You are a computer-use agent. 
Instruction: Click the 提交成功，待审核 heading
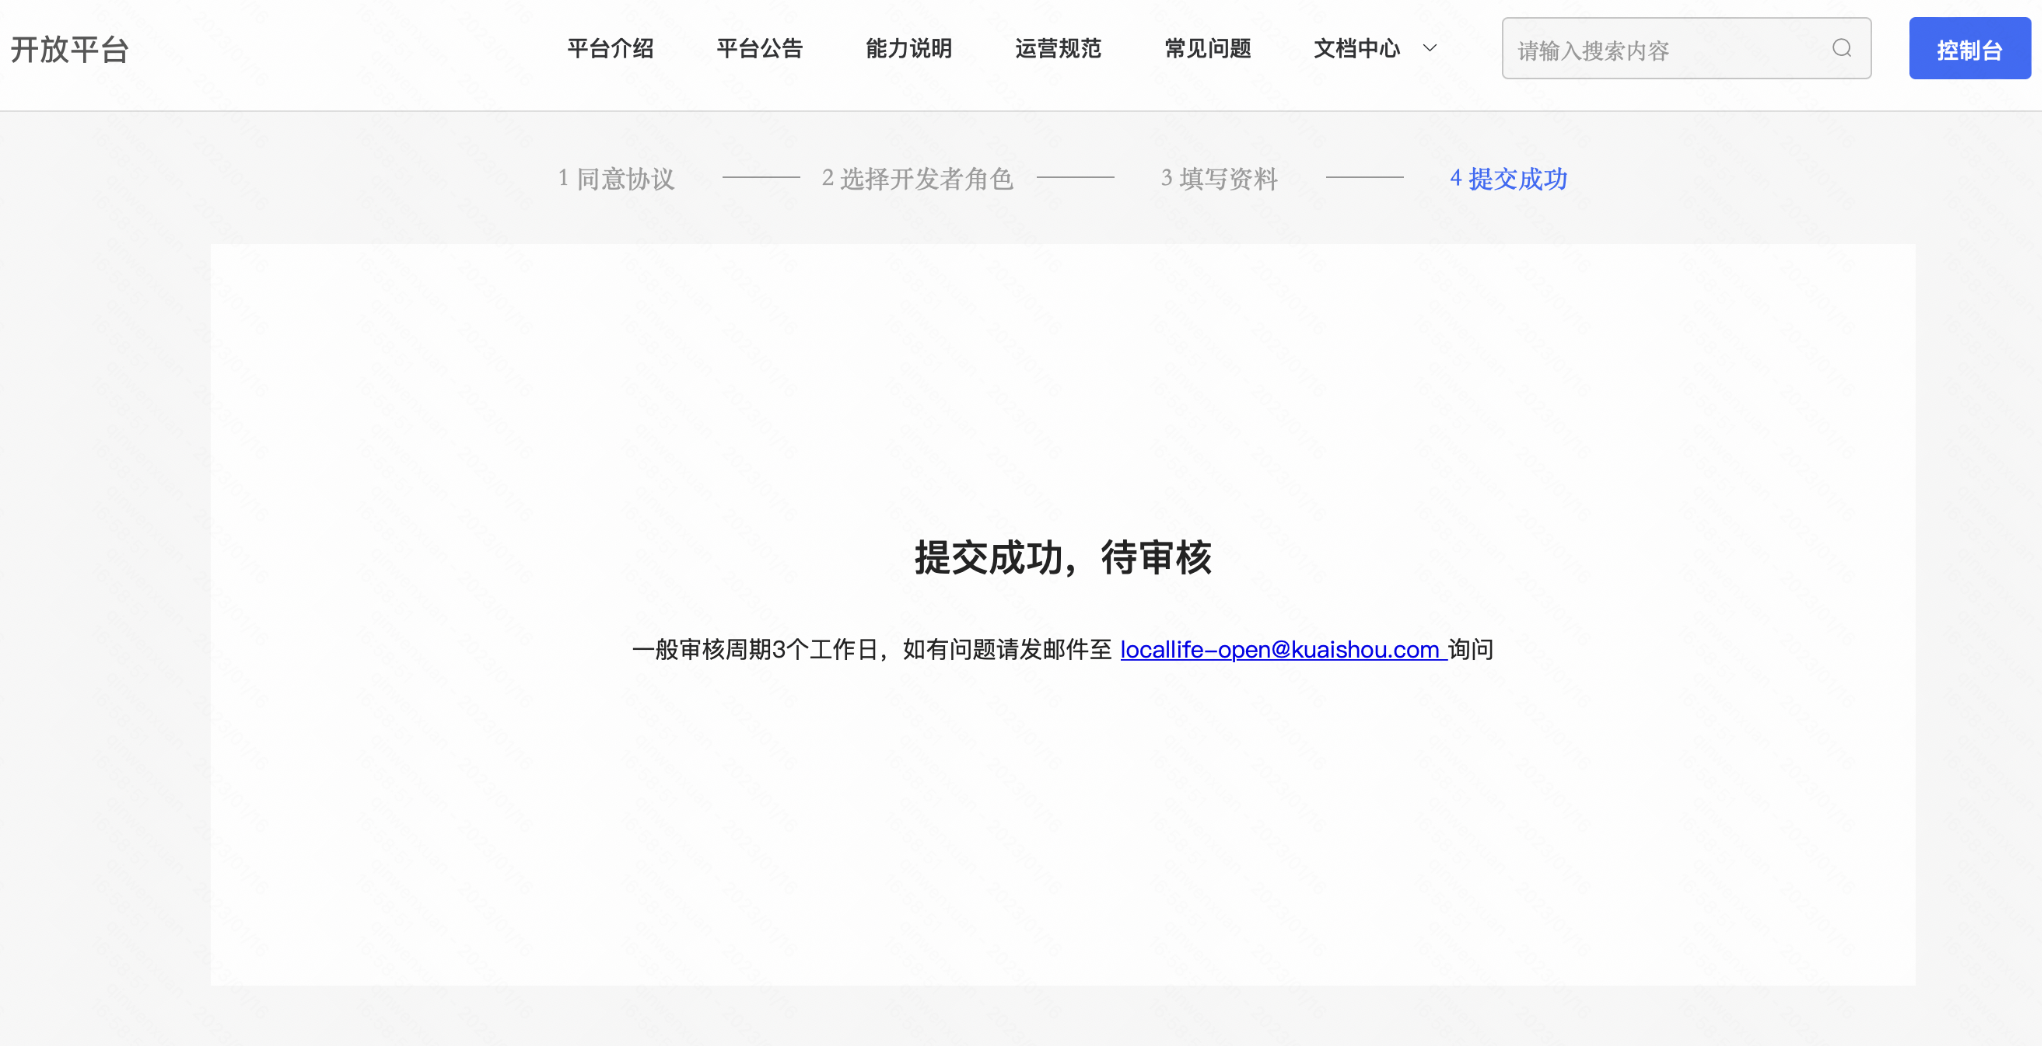tap(1062, 558)
